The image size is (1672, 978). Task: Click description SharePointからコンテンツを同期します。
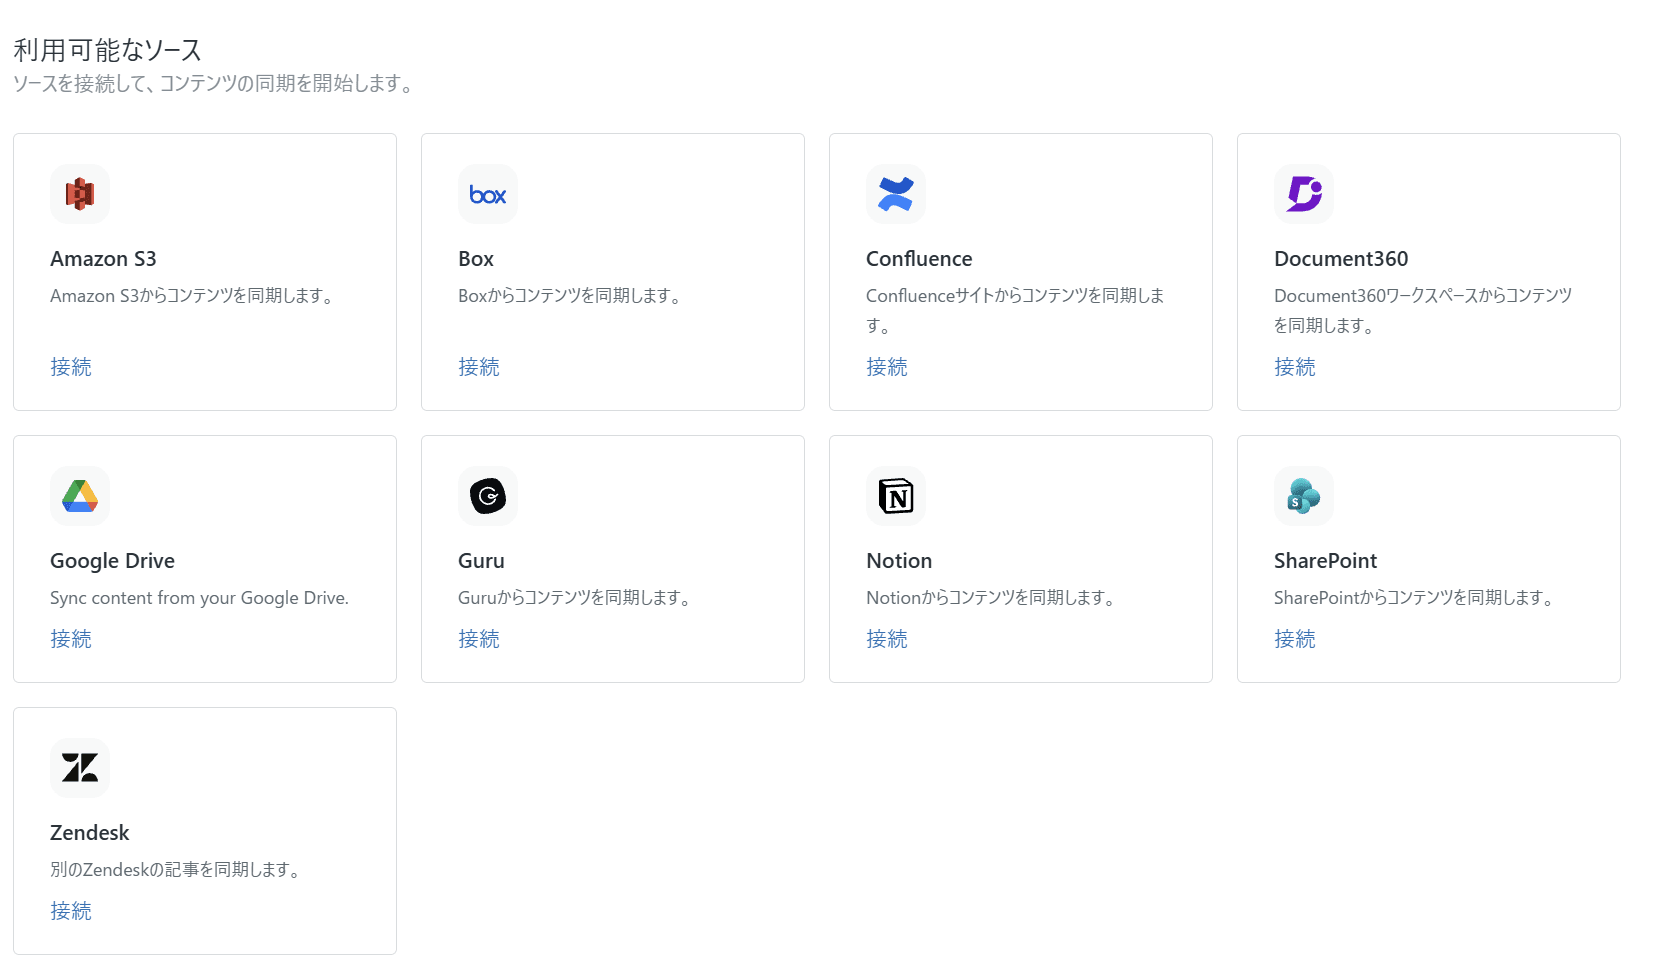tap(1415, 598)
